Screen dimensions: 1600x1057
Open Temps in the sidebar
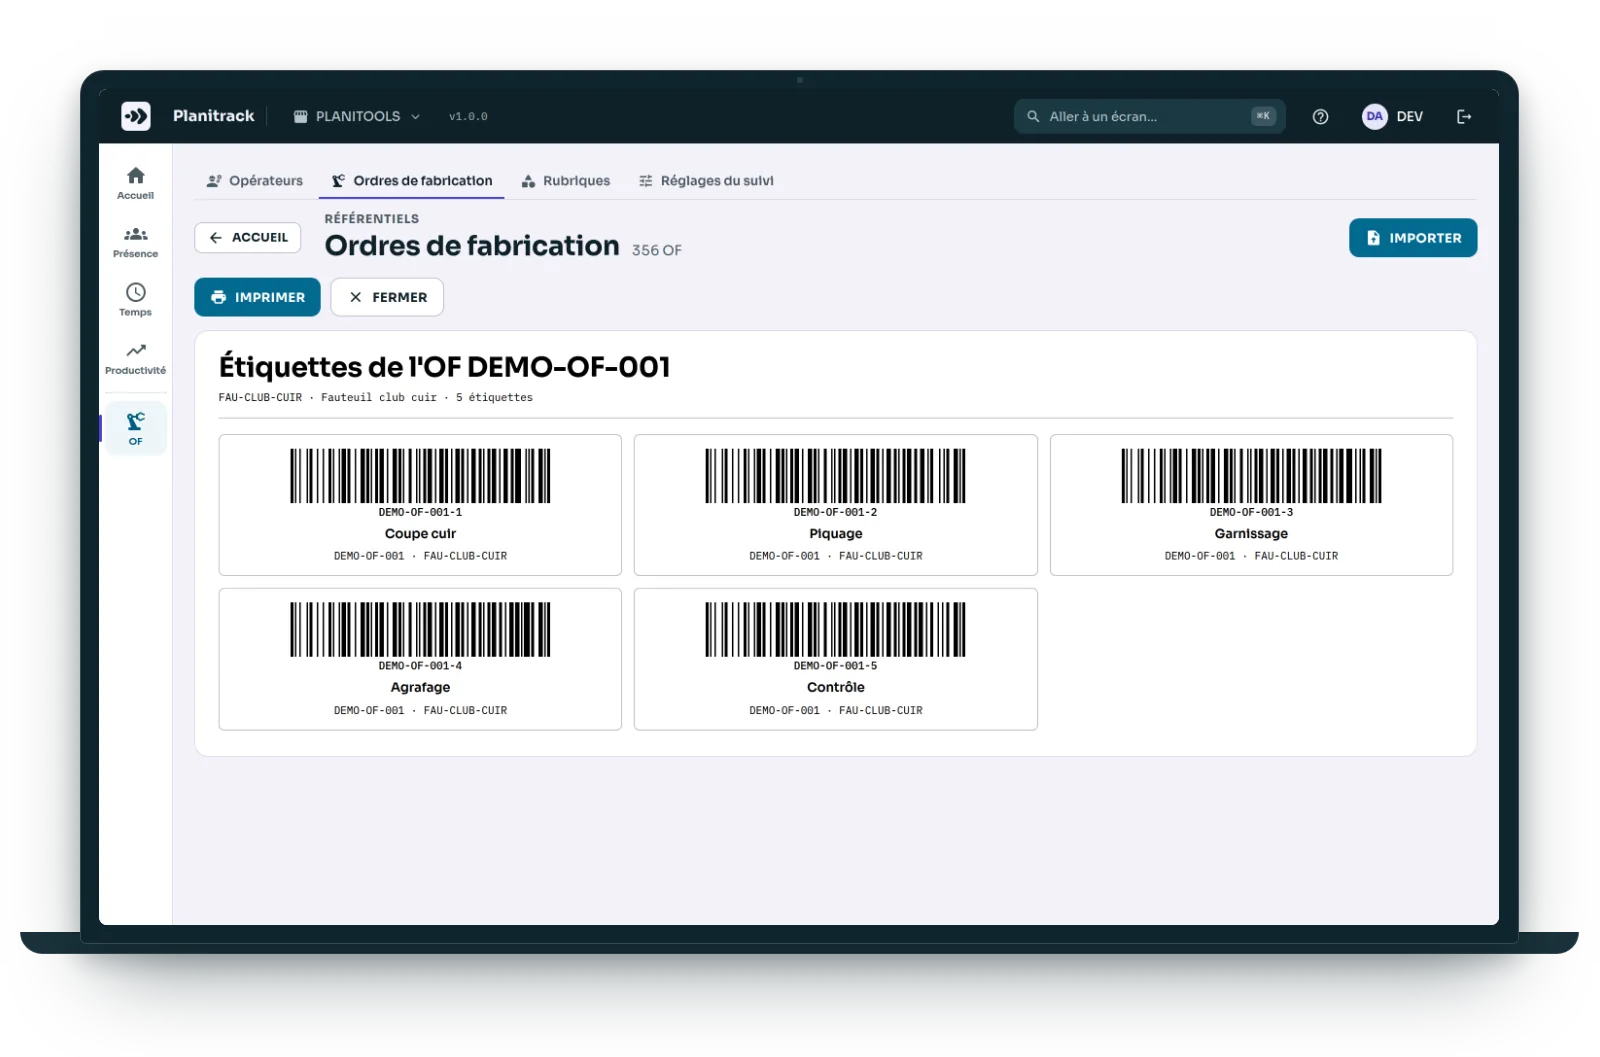tap(136, 300)
